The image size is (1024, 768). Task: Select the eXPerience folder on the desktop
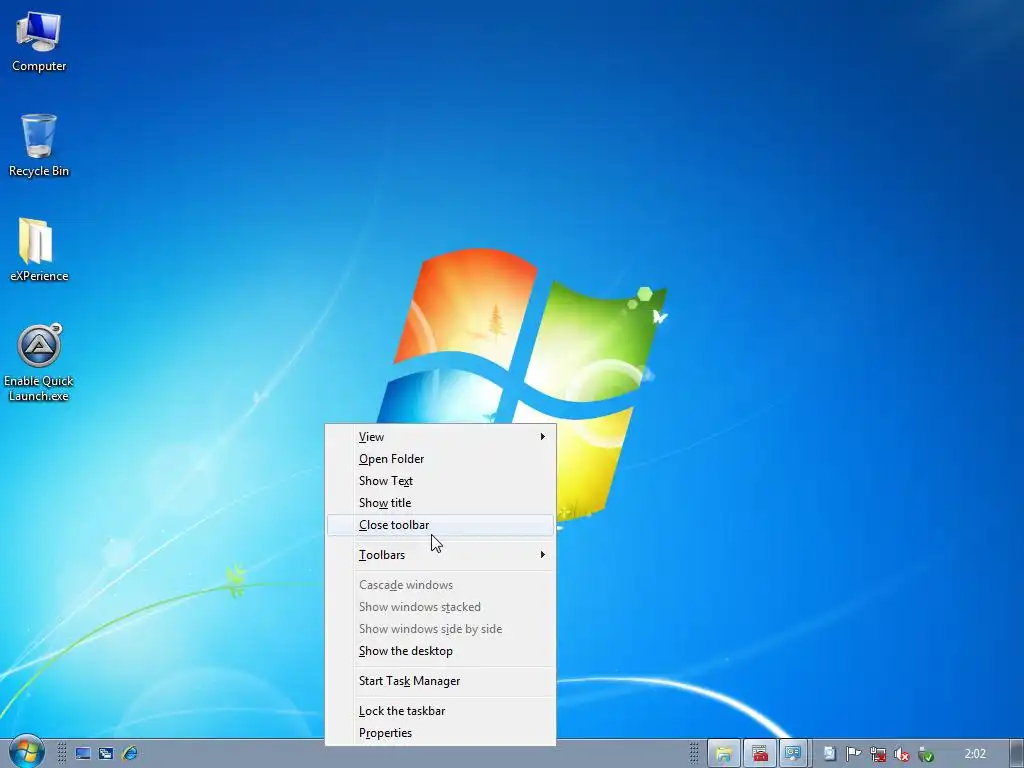tap(39, 249)
